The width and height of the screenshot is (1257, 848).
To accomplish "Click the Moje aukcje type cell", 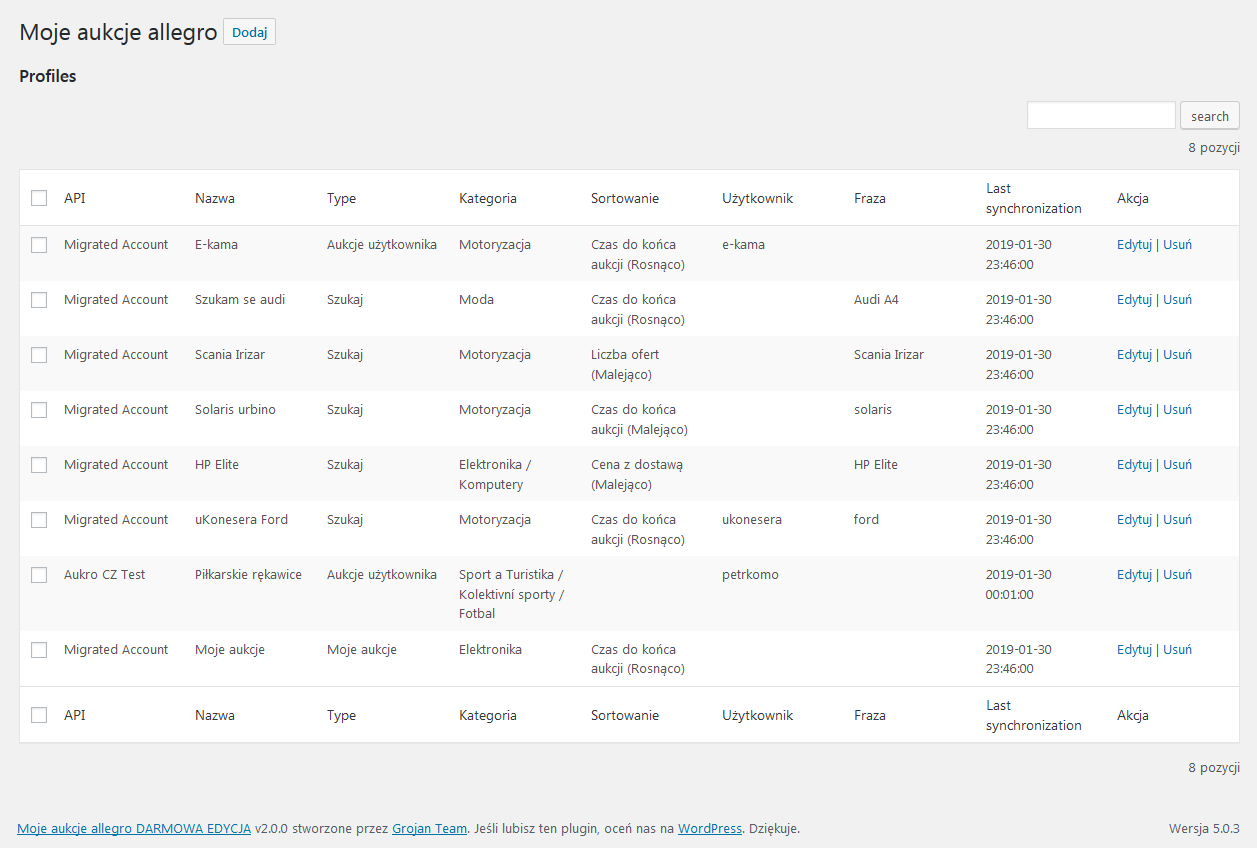I will (362, 650).
